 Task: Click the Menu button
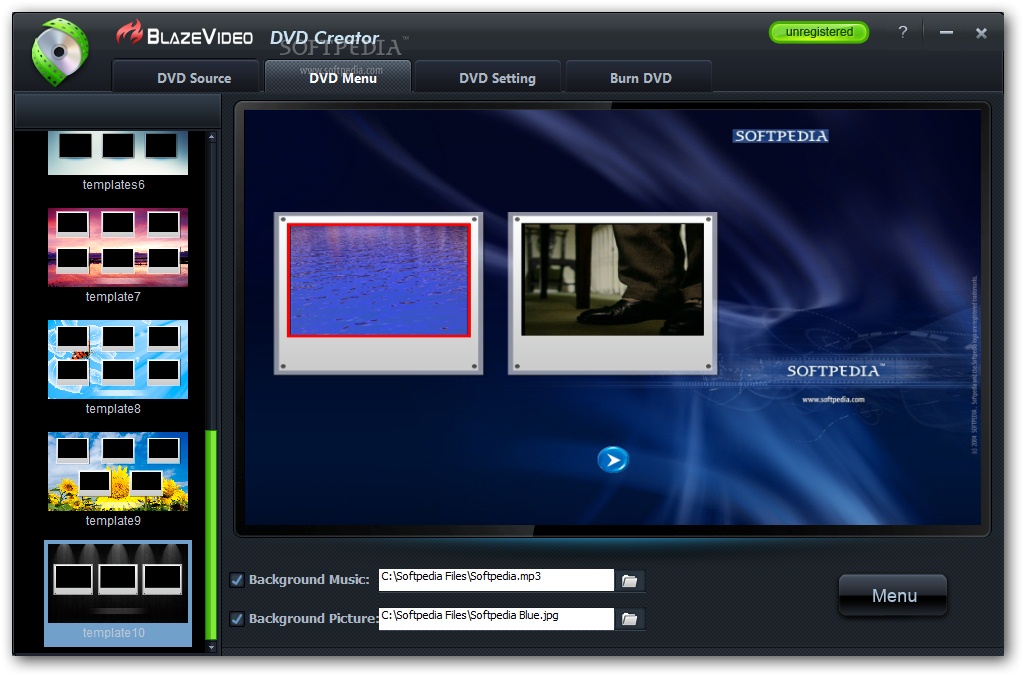tap(893, 595)
